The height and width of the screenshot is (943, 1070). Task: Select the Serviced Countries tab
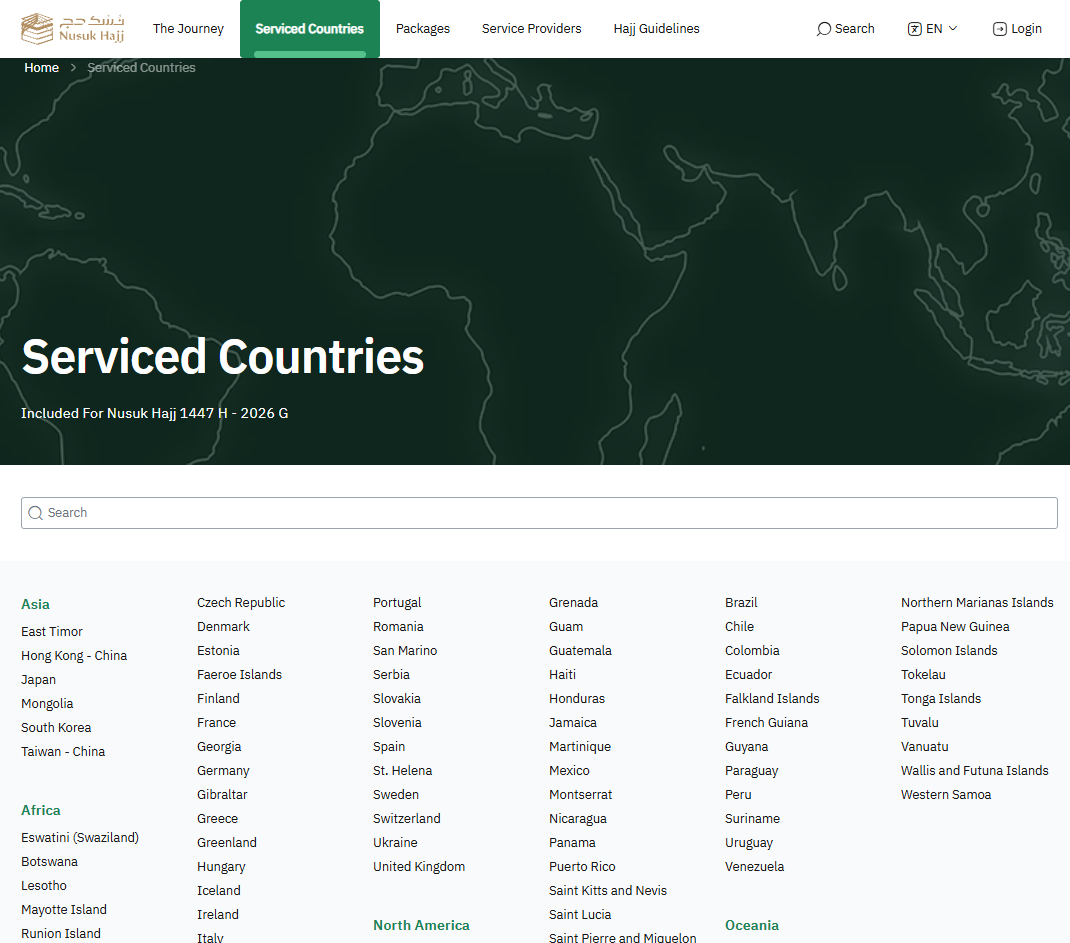click(310, 29)
